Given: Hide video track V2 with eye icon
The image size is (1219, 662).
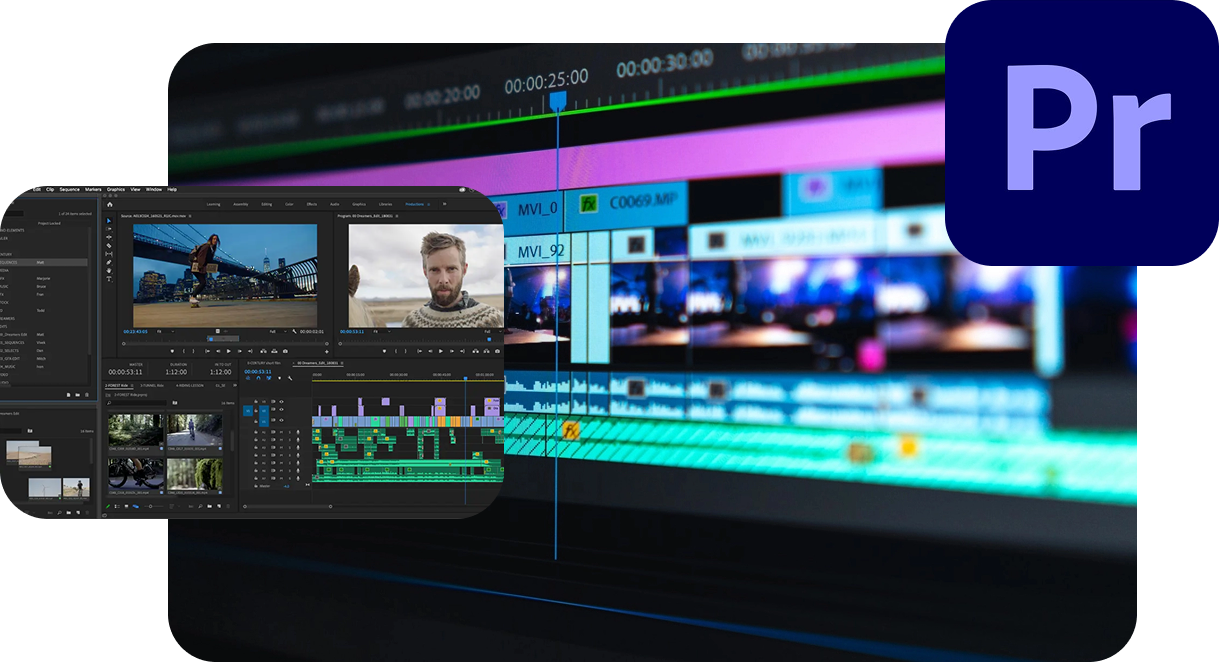Looking at the screenshot, I should pos(282,409).
